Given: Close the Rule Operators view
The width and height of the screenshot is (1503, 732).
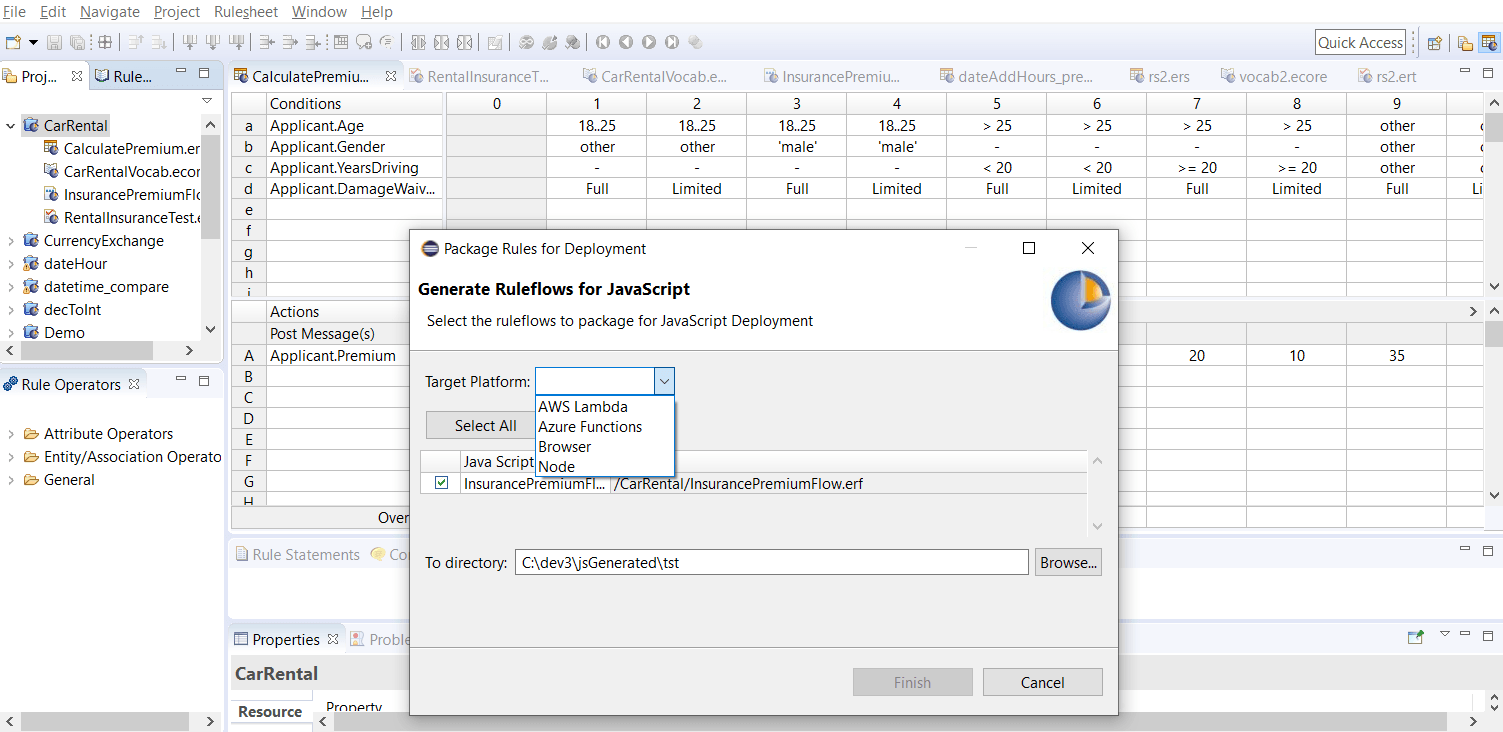Looking at the screenshot, I should 135,384.
